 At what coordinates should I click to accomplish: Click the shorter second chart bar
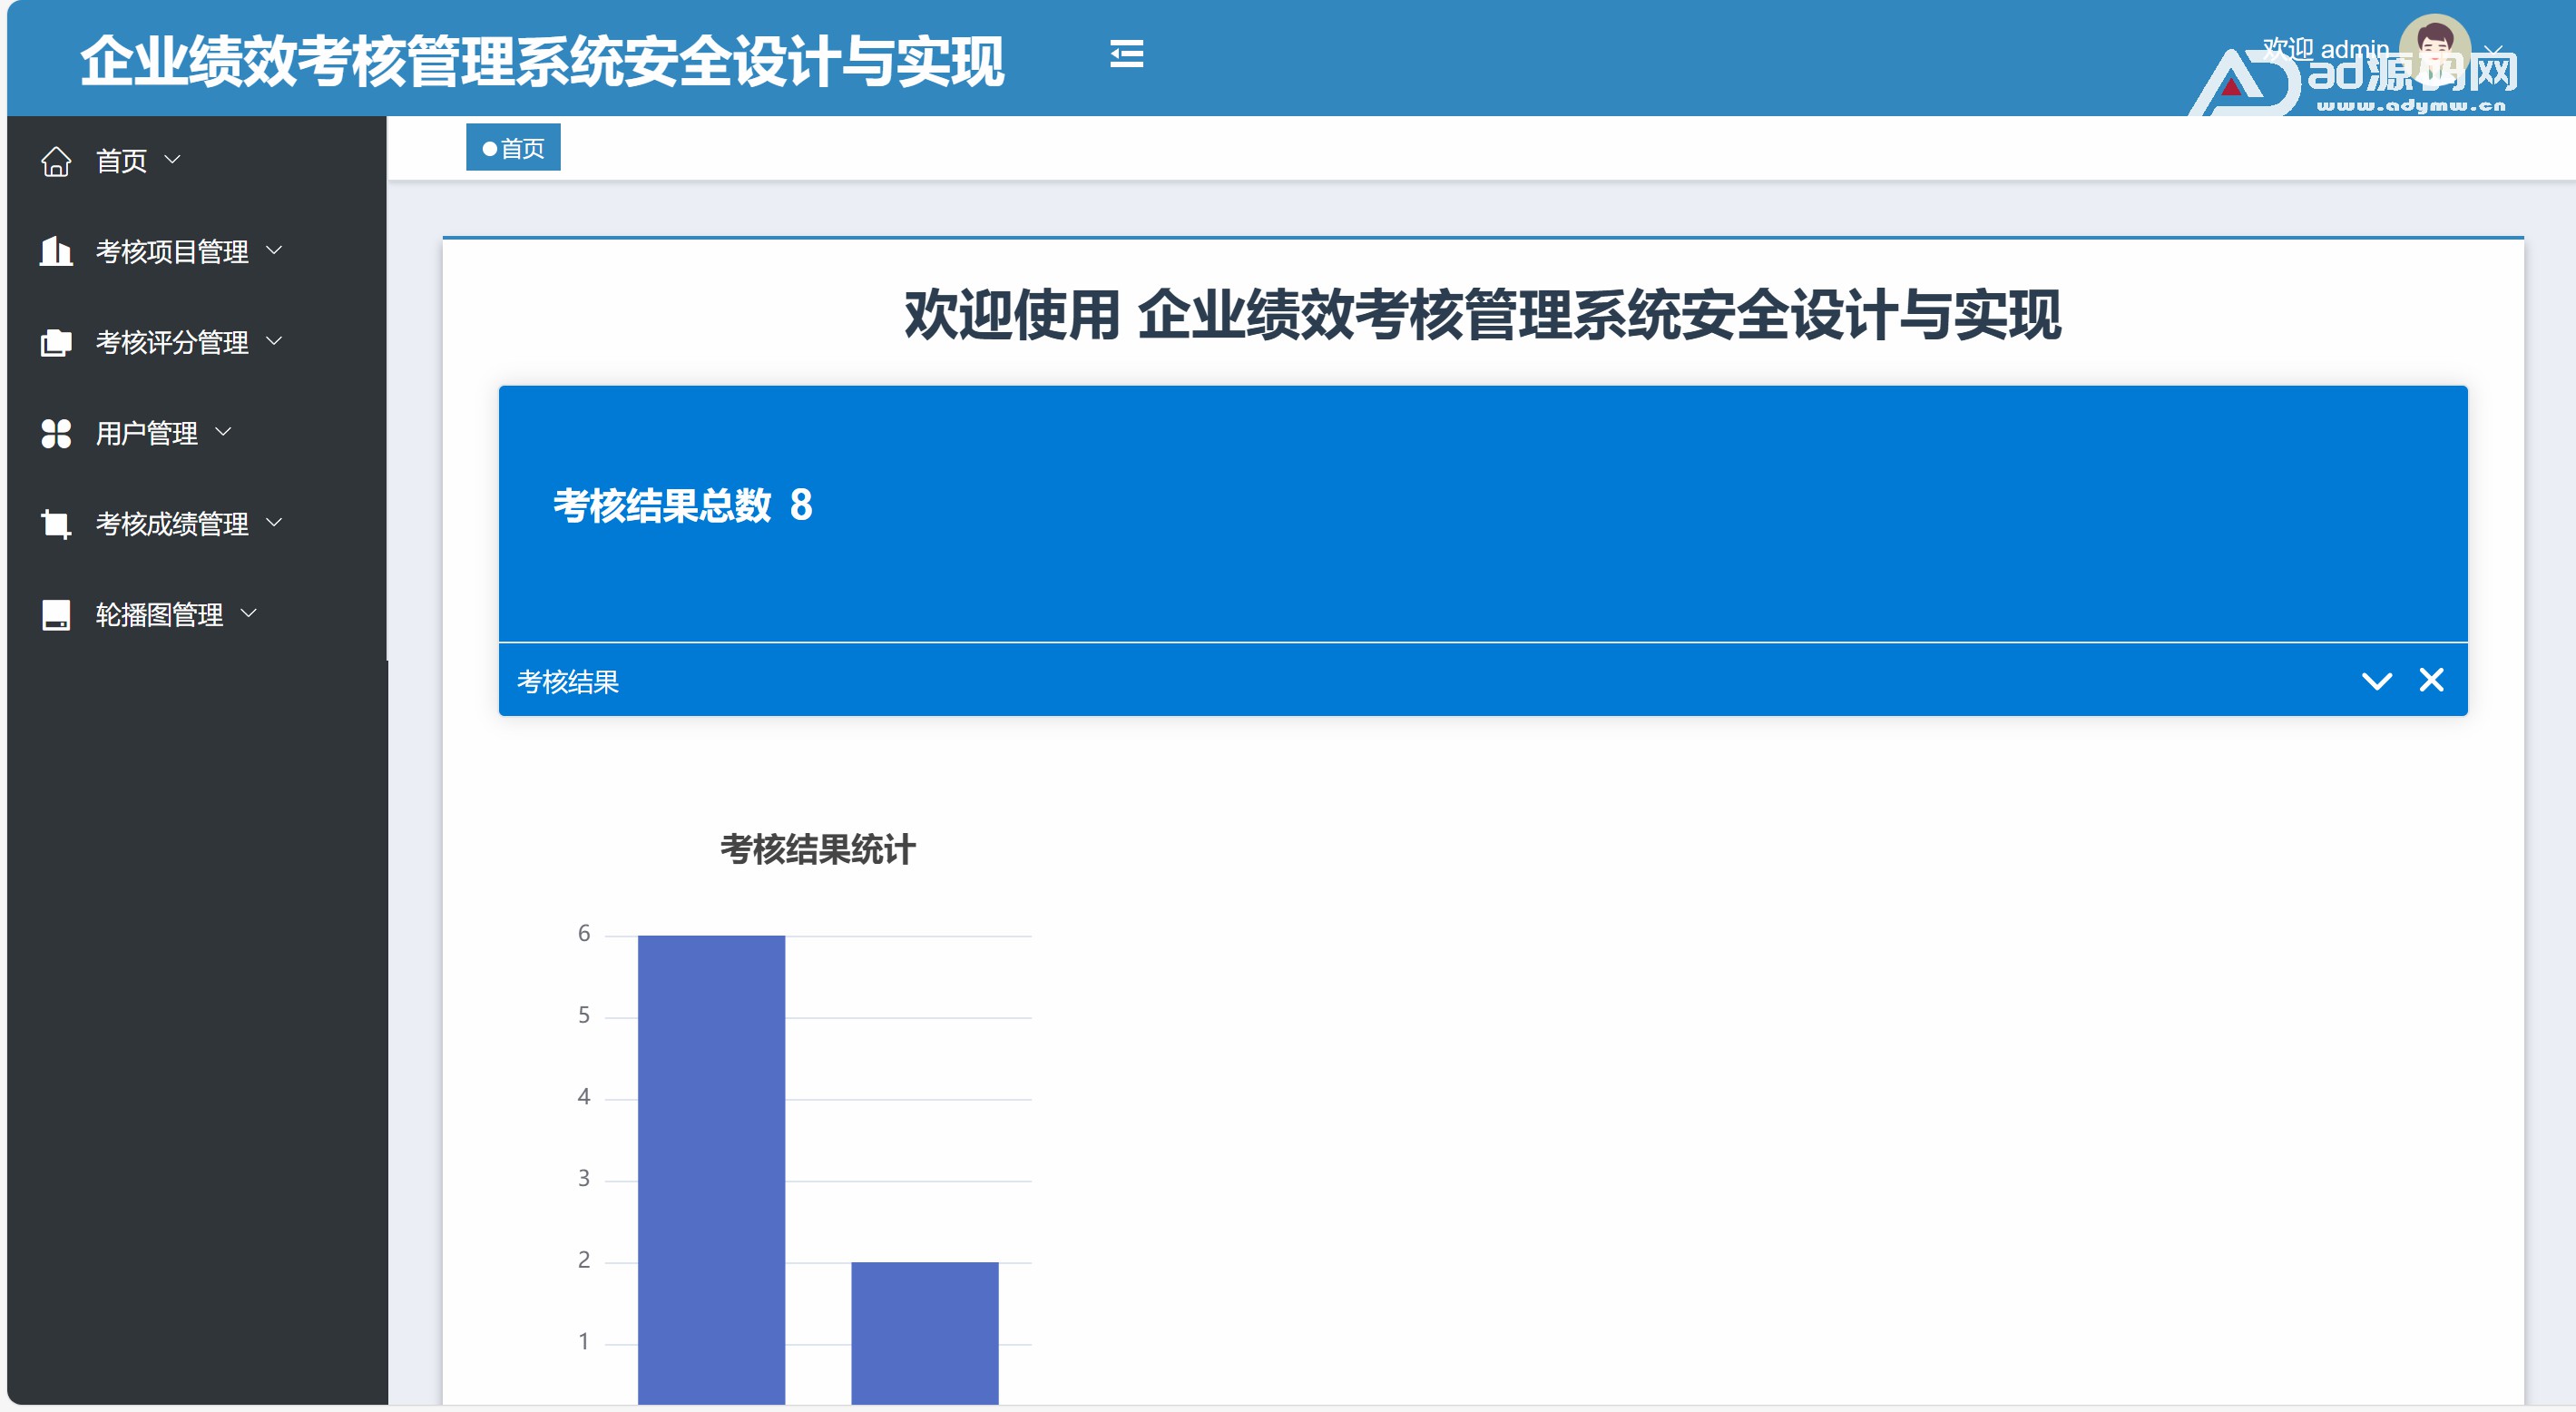click(x=924, y=1332)
